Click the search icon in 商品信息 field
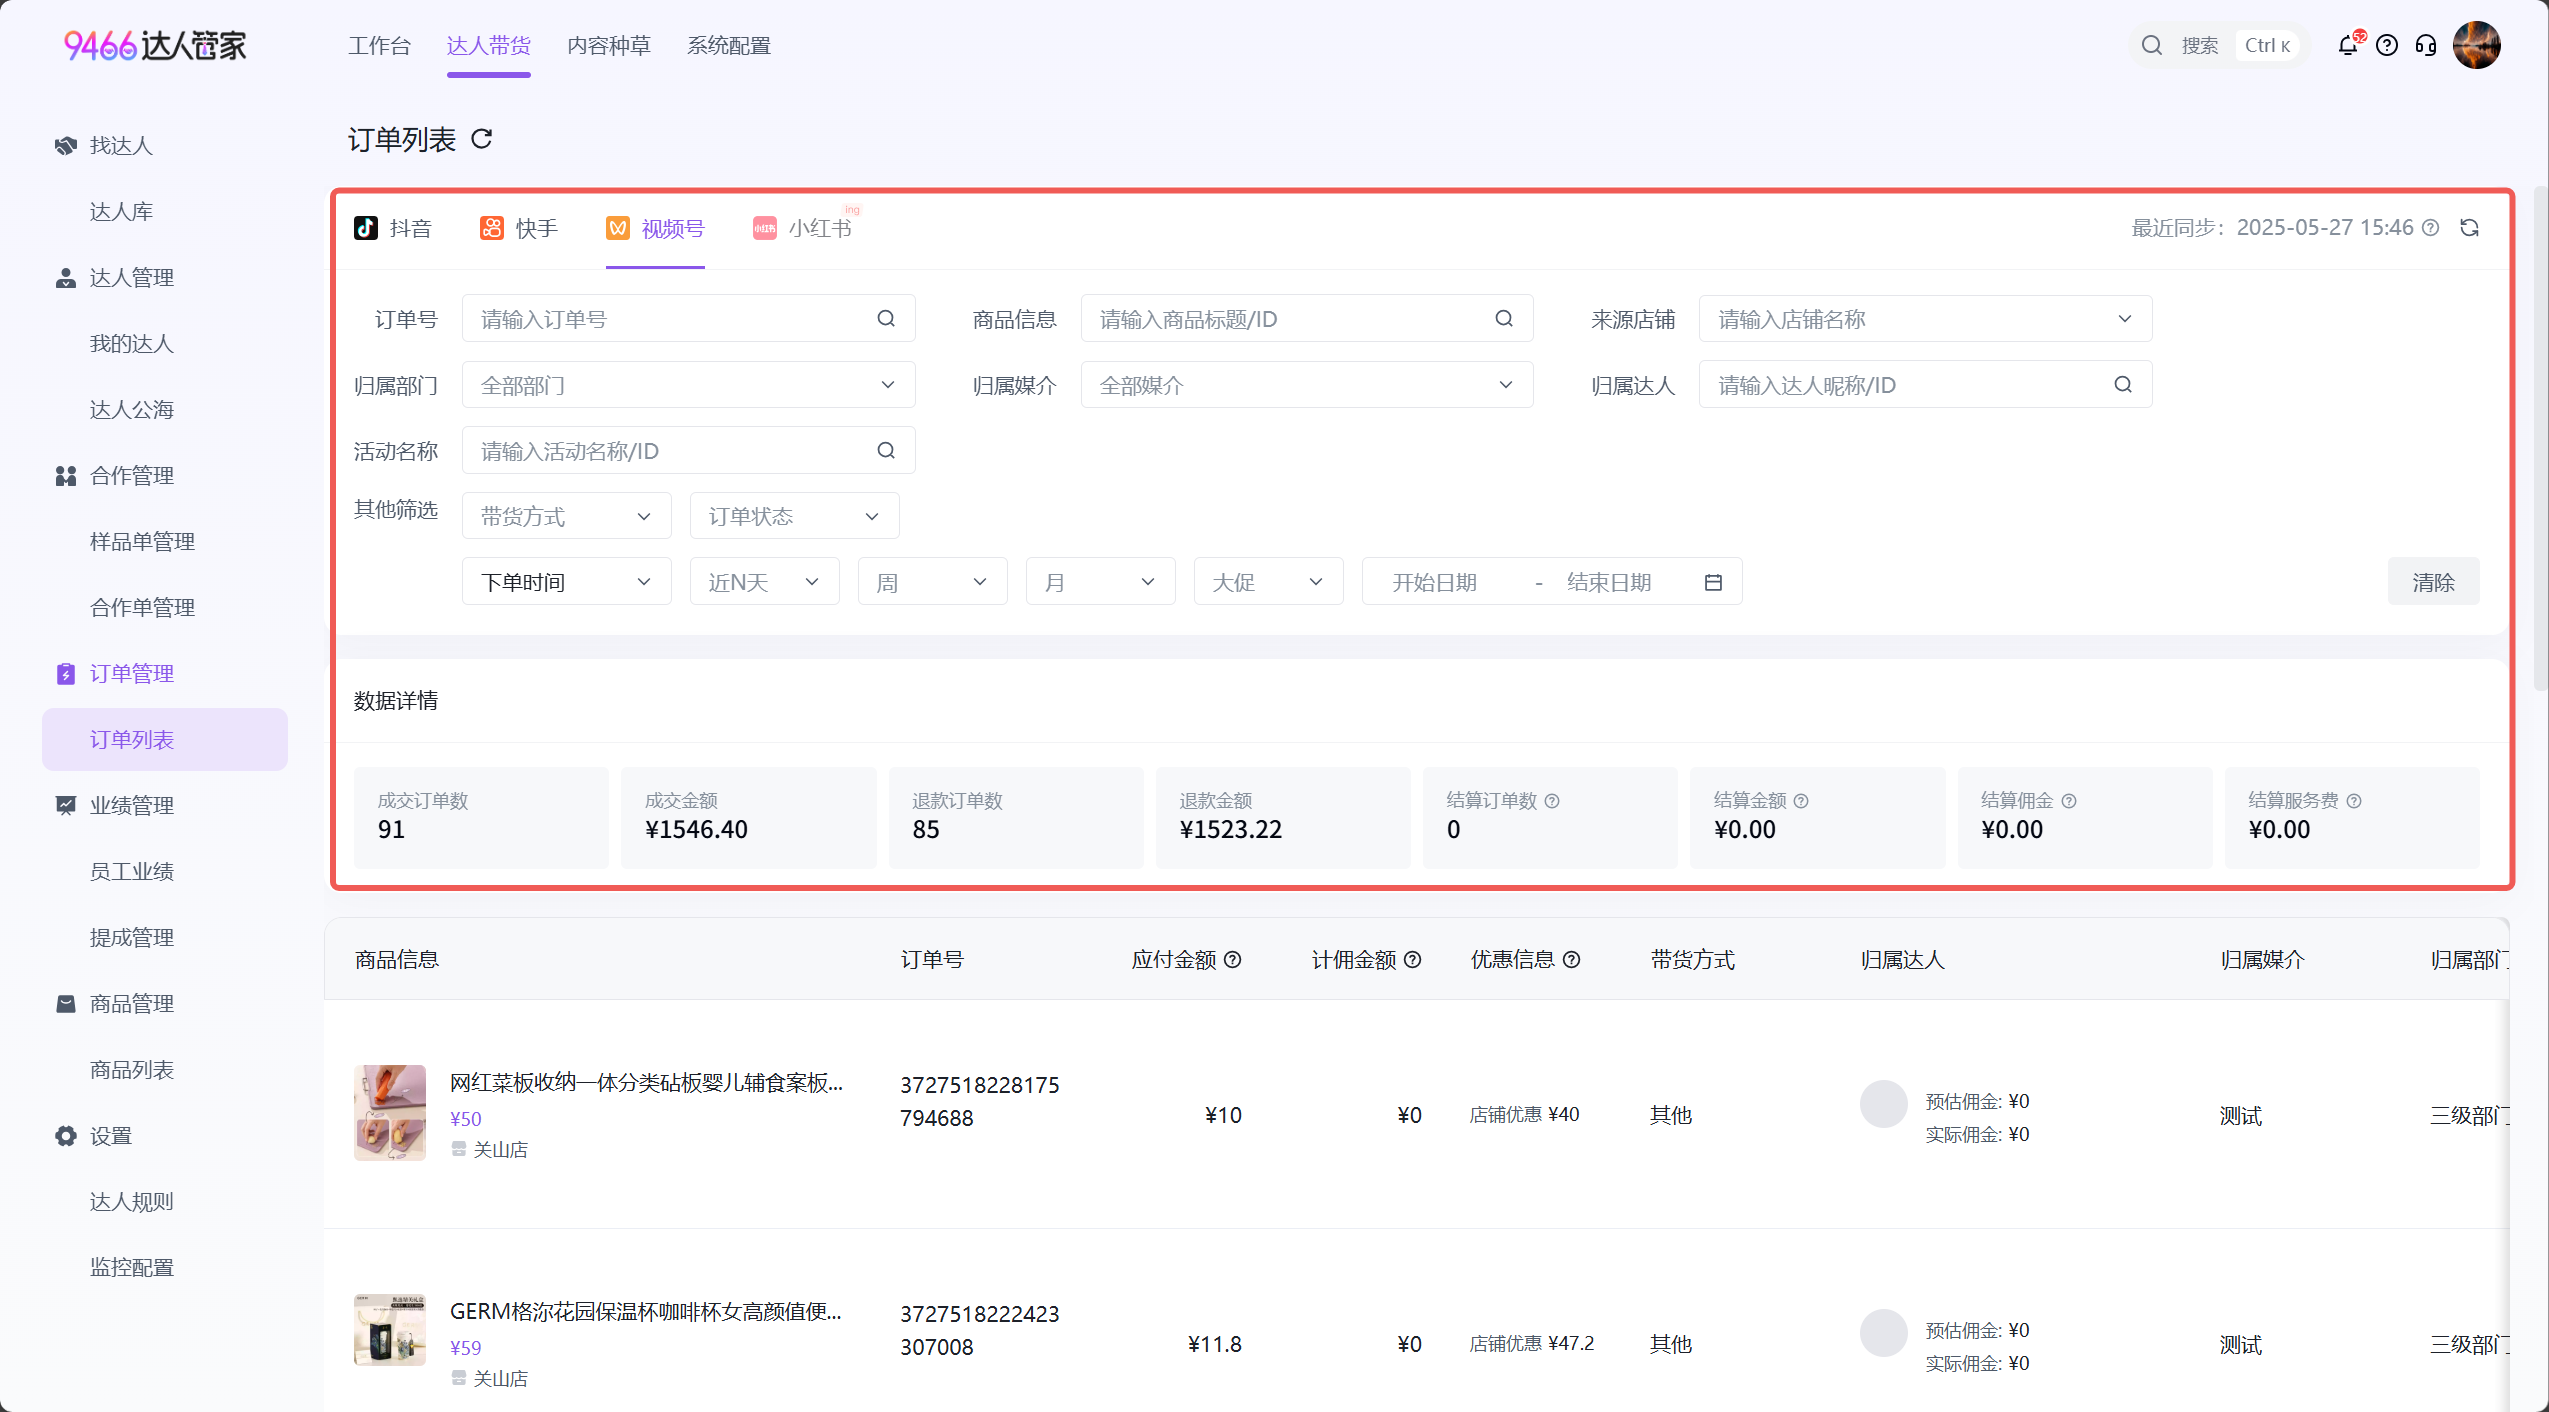The image size is (2549, 1412). 1504,318
